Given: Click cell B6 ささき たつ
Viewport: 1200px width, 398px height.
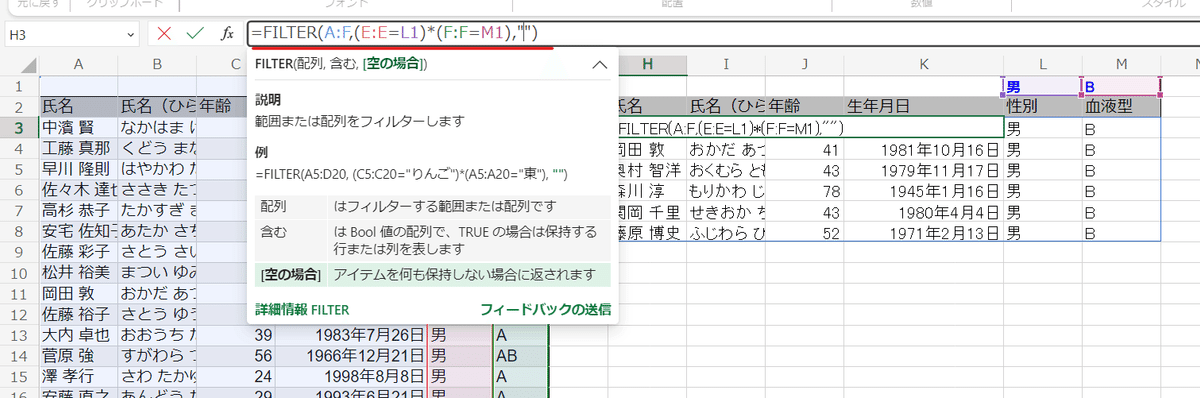Looking at the screenshot, I should tap(157, 191).
